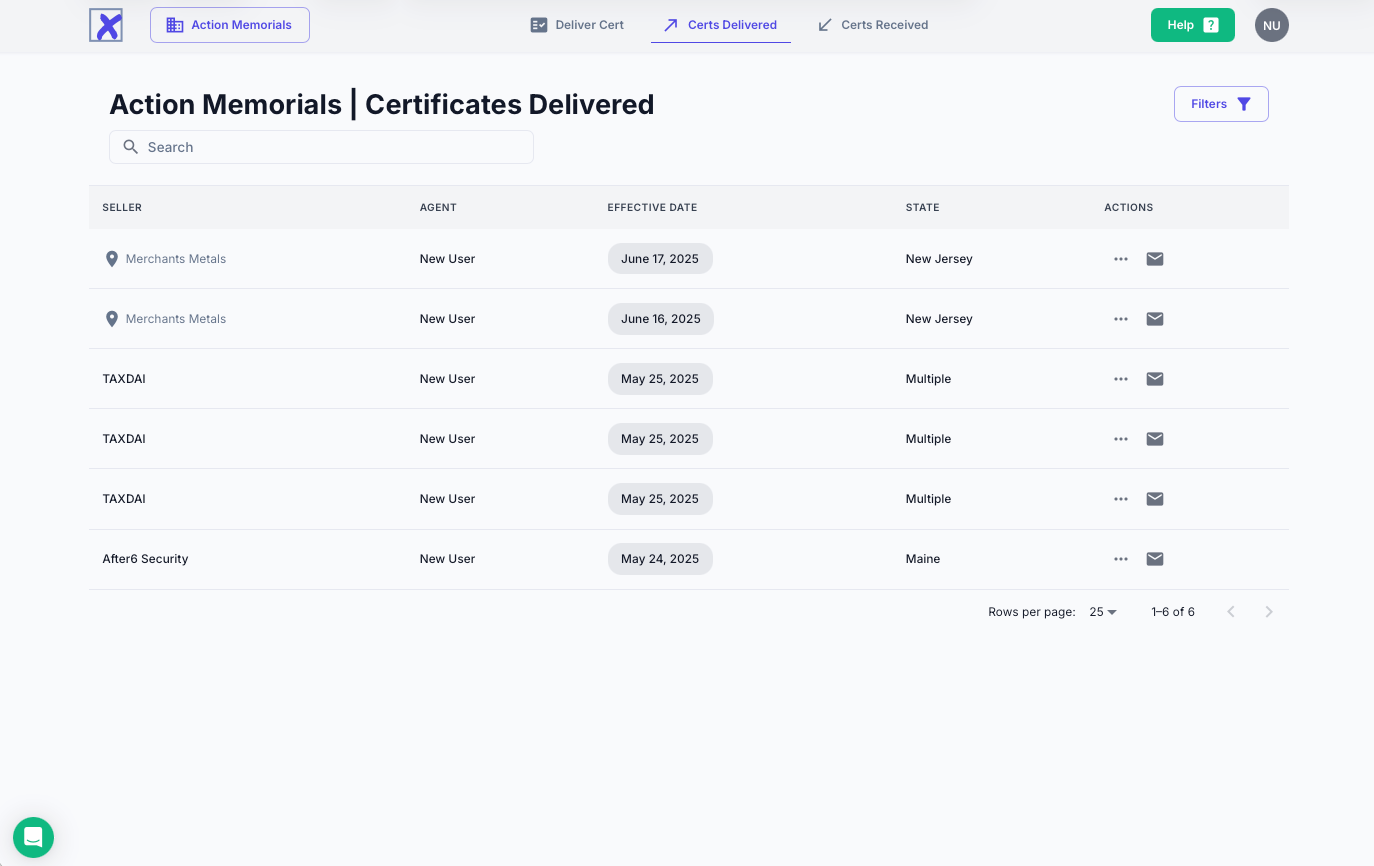Screen dimensions: 1374x866
Task: Click the envelope icon in the June 17 row
Action: pos(1154,259)
